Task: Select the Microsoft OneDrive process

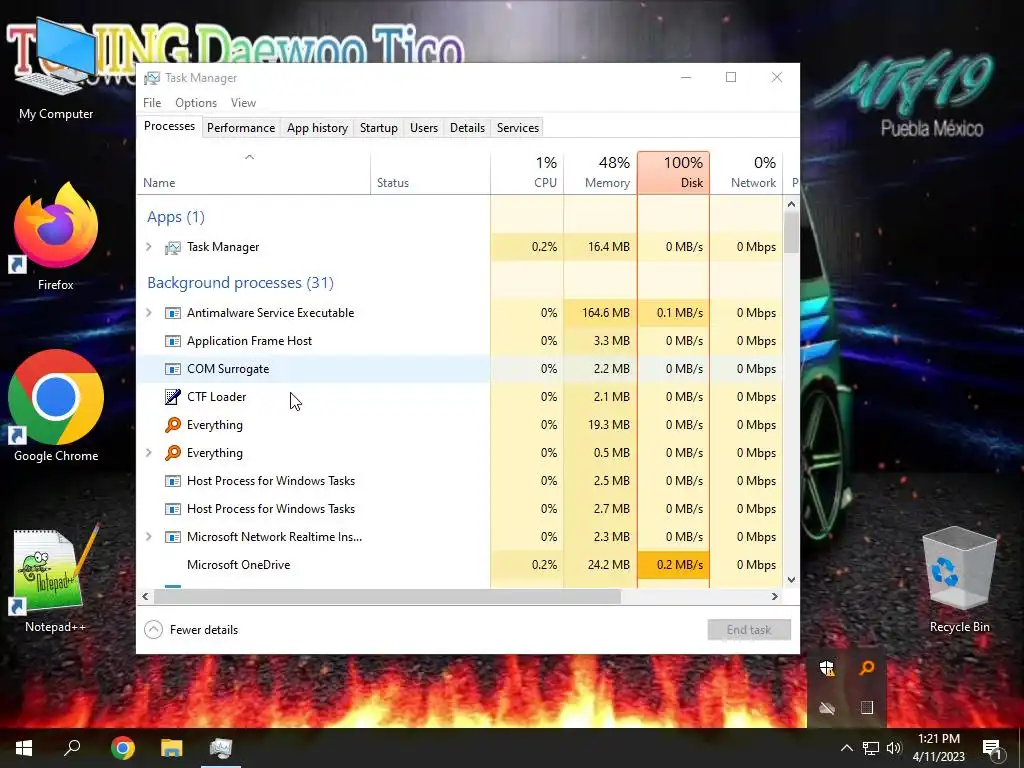Action: pyautogui.click(x=460, y=565)
